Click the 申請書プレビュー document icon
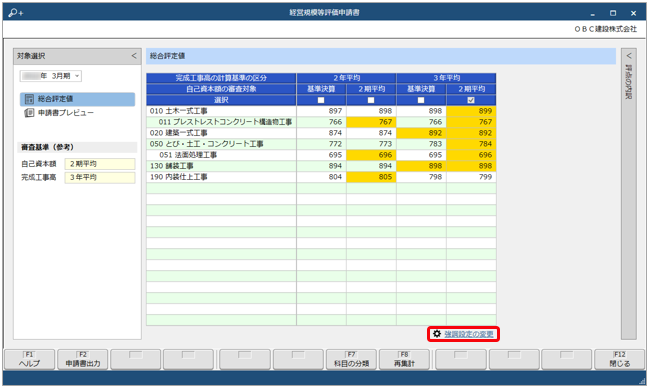650x388 pixels. (29, 113)
